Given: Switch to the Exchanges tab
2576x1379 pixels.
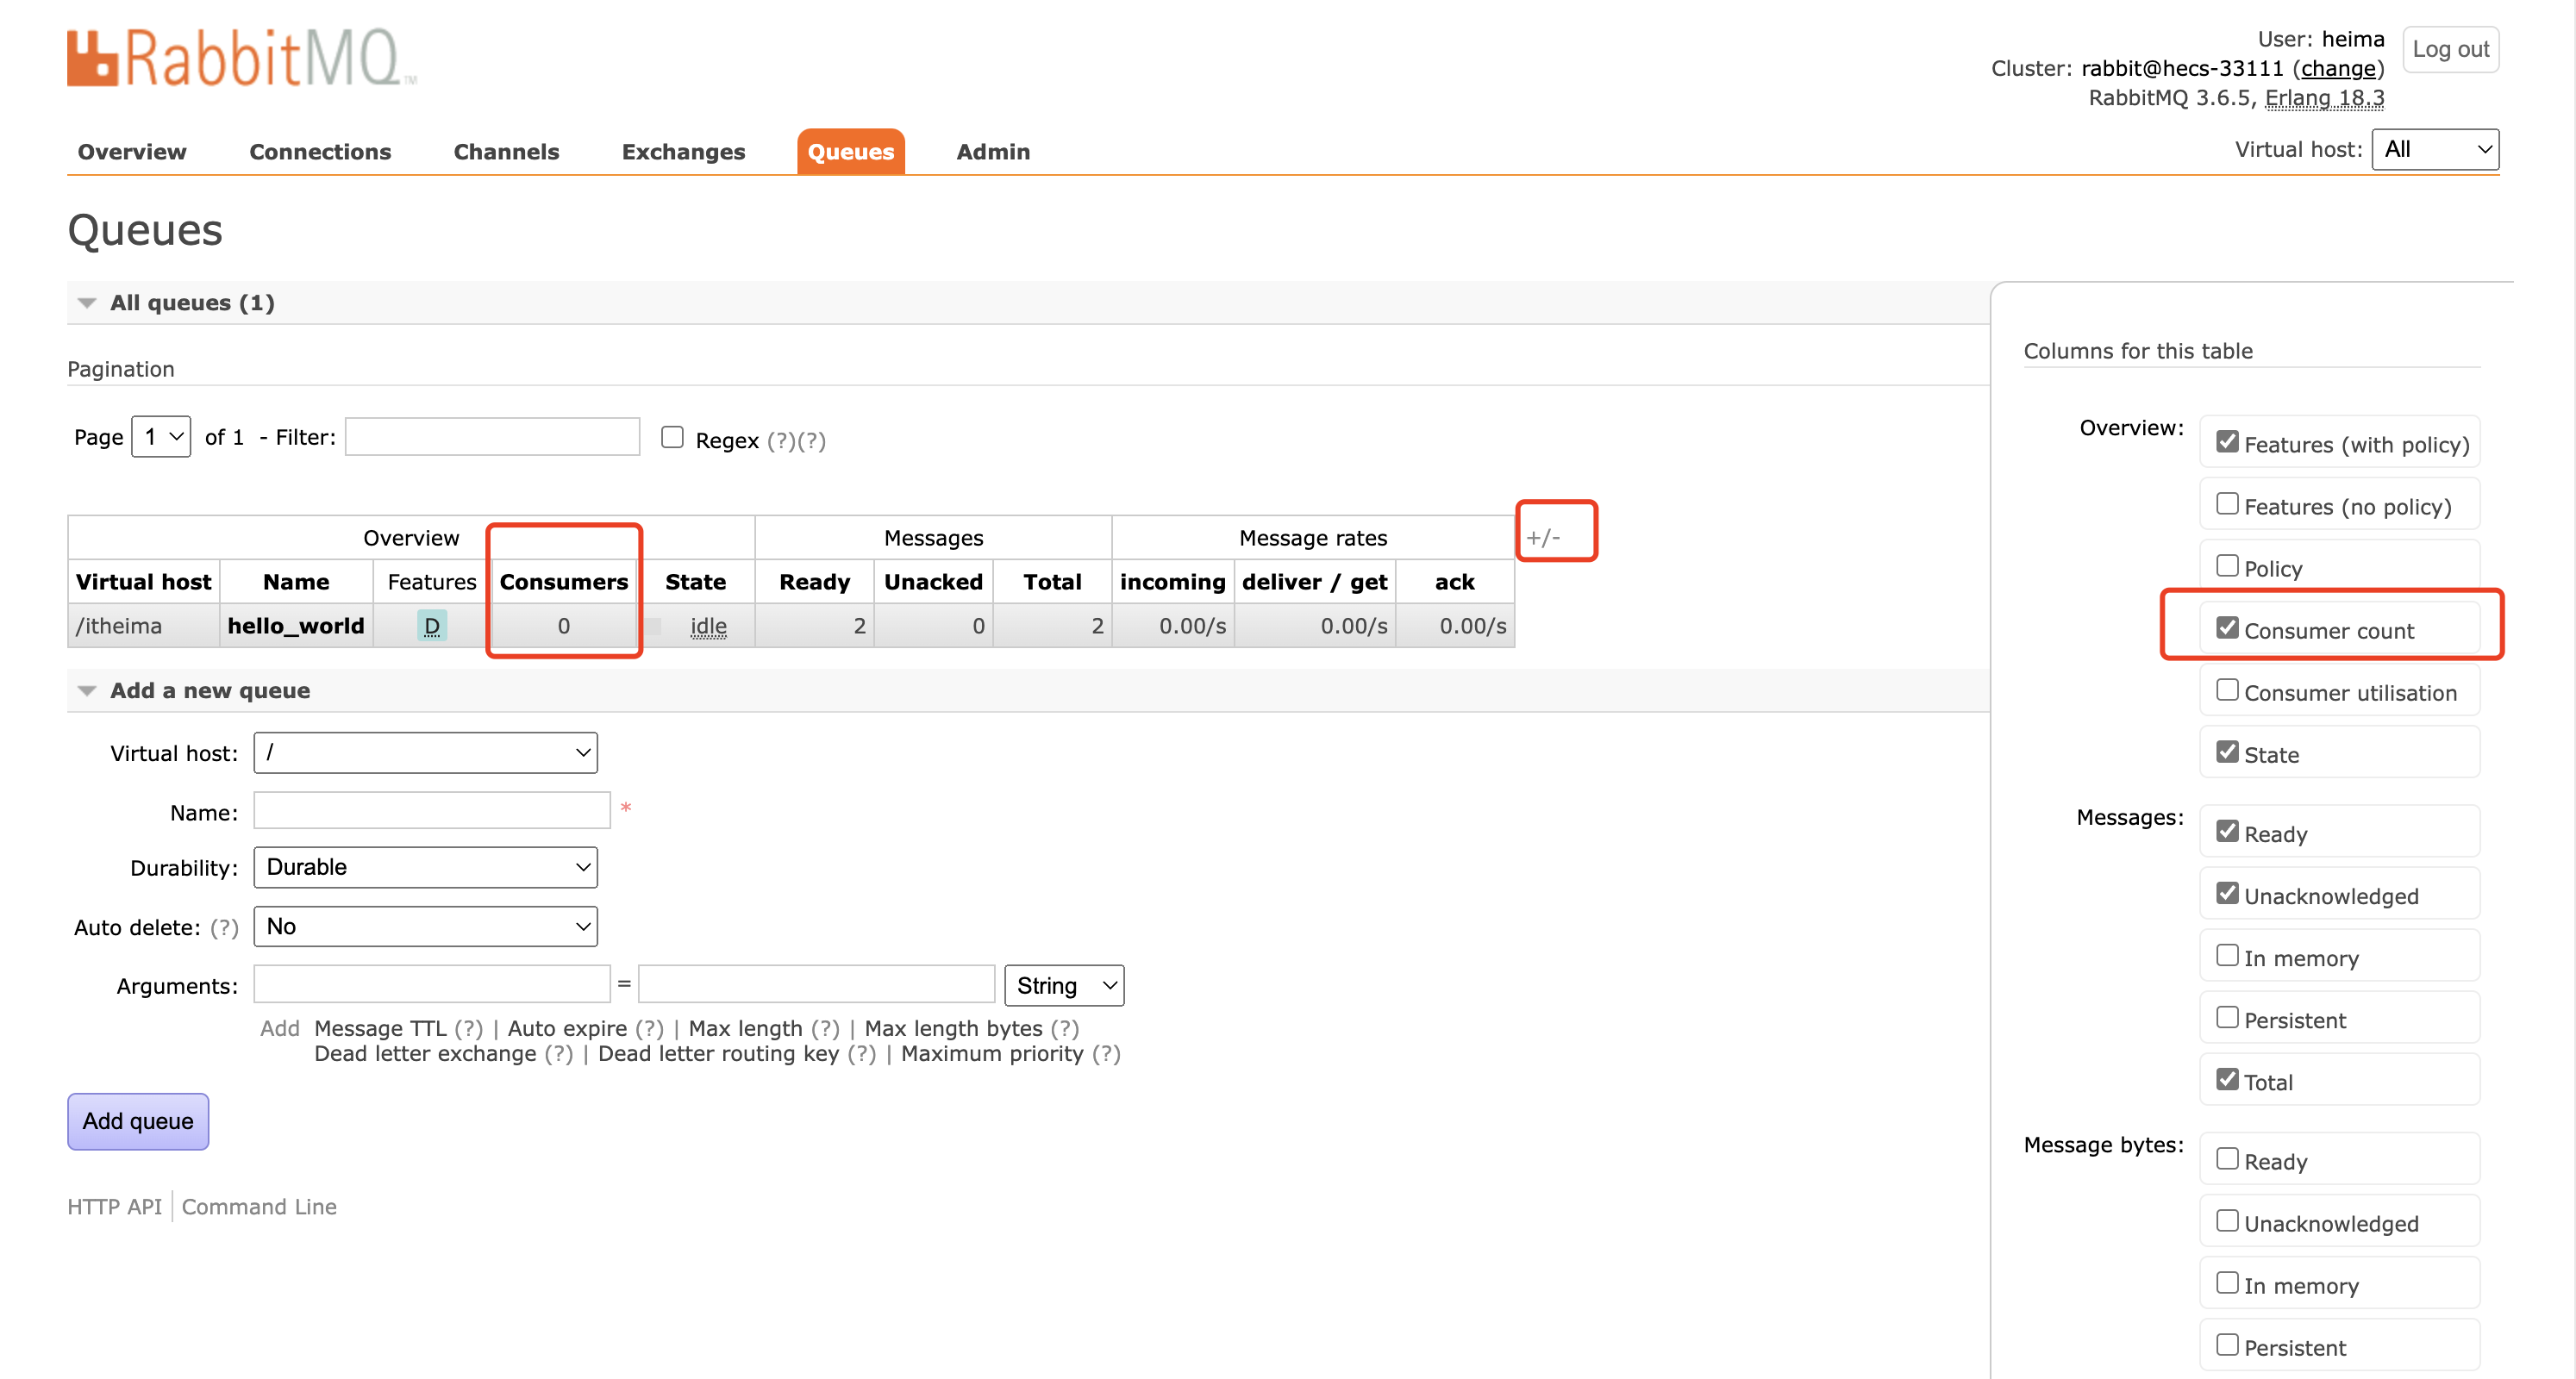Looking at the screenshot, I should tap(683, 152).
